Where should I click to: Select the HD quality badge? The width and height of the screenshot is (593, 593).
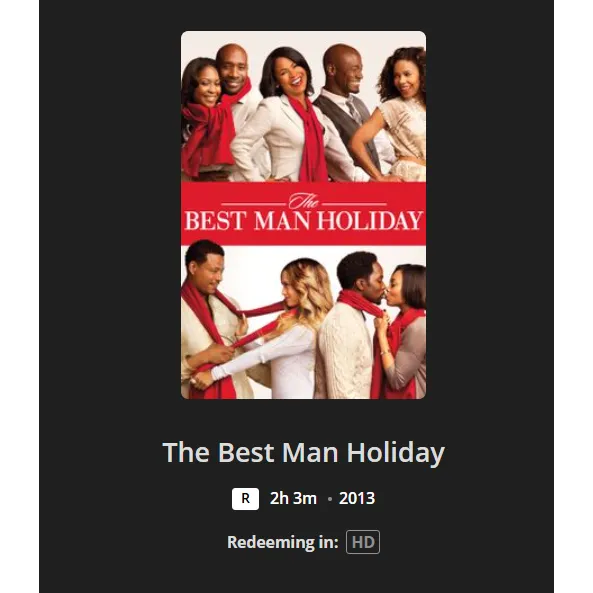363,542
